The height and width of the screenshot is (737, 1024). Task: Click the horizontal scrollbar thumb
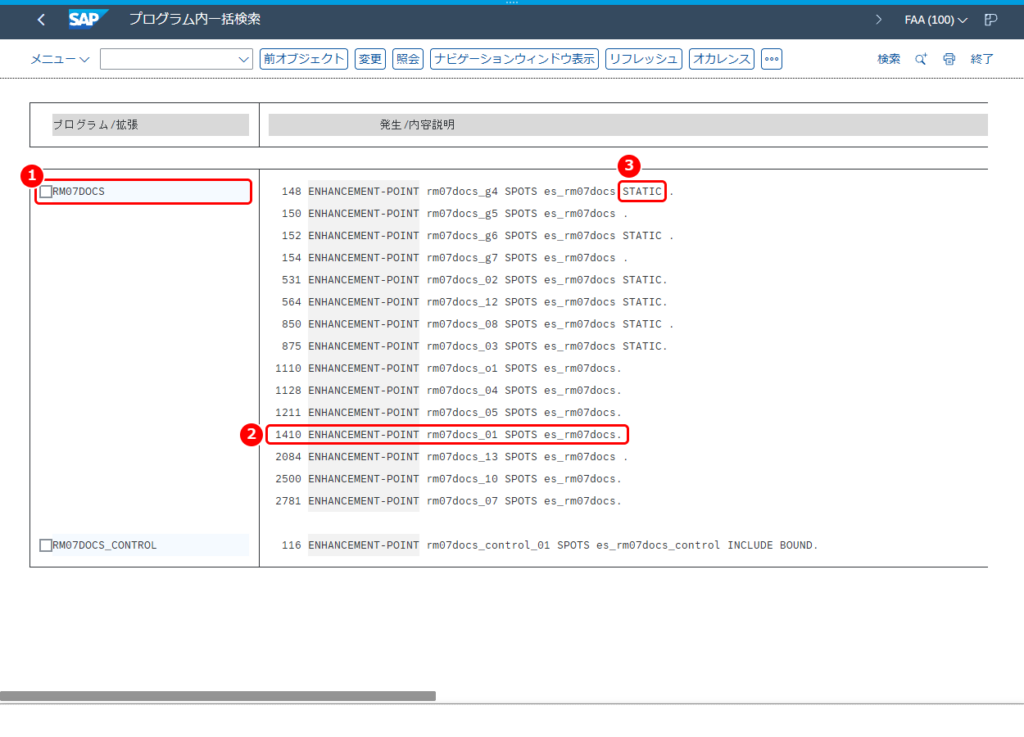tap(218, 696)
